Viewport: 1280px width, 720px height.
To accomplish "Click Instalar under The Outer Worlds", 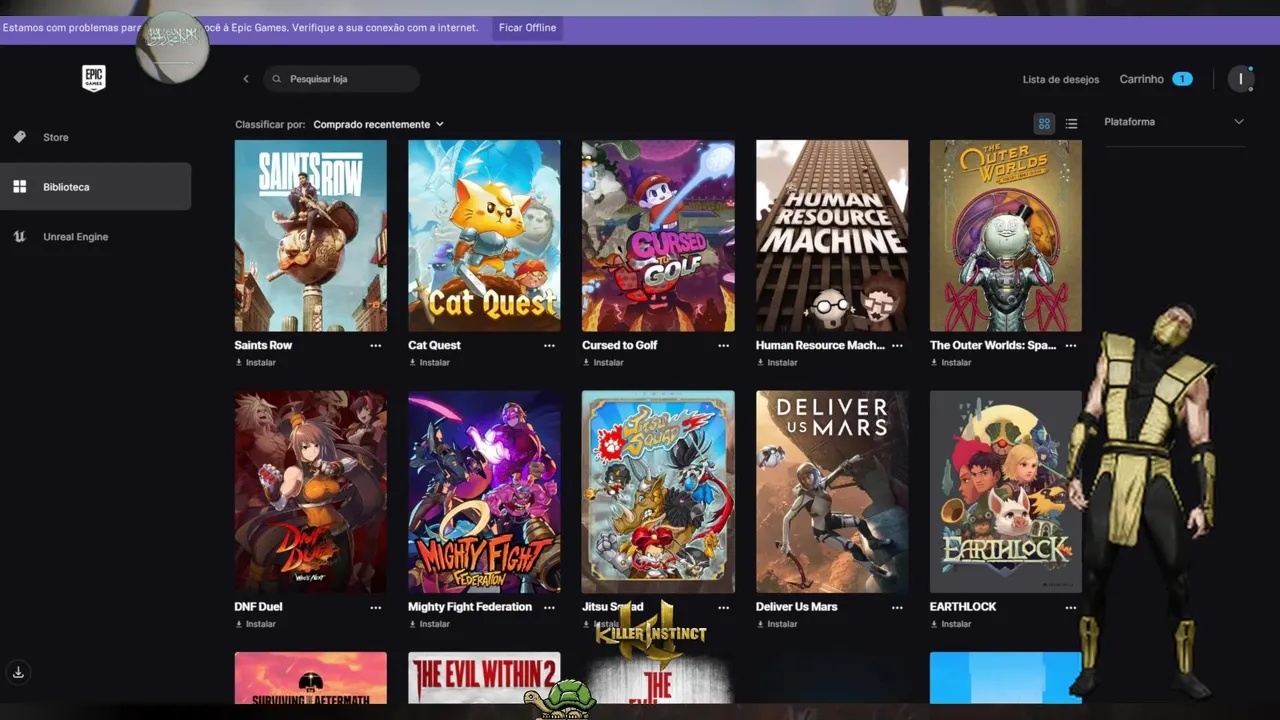I will 952,363.
